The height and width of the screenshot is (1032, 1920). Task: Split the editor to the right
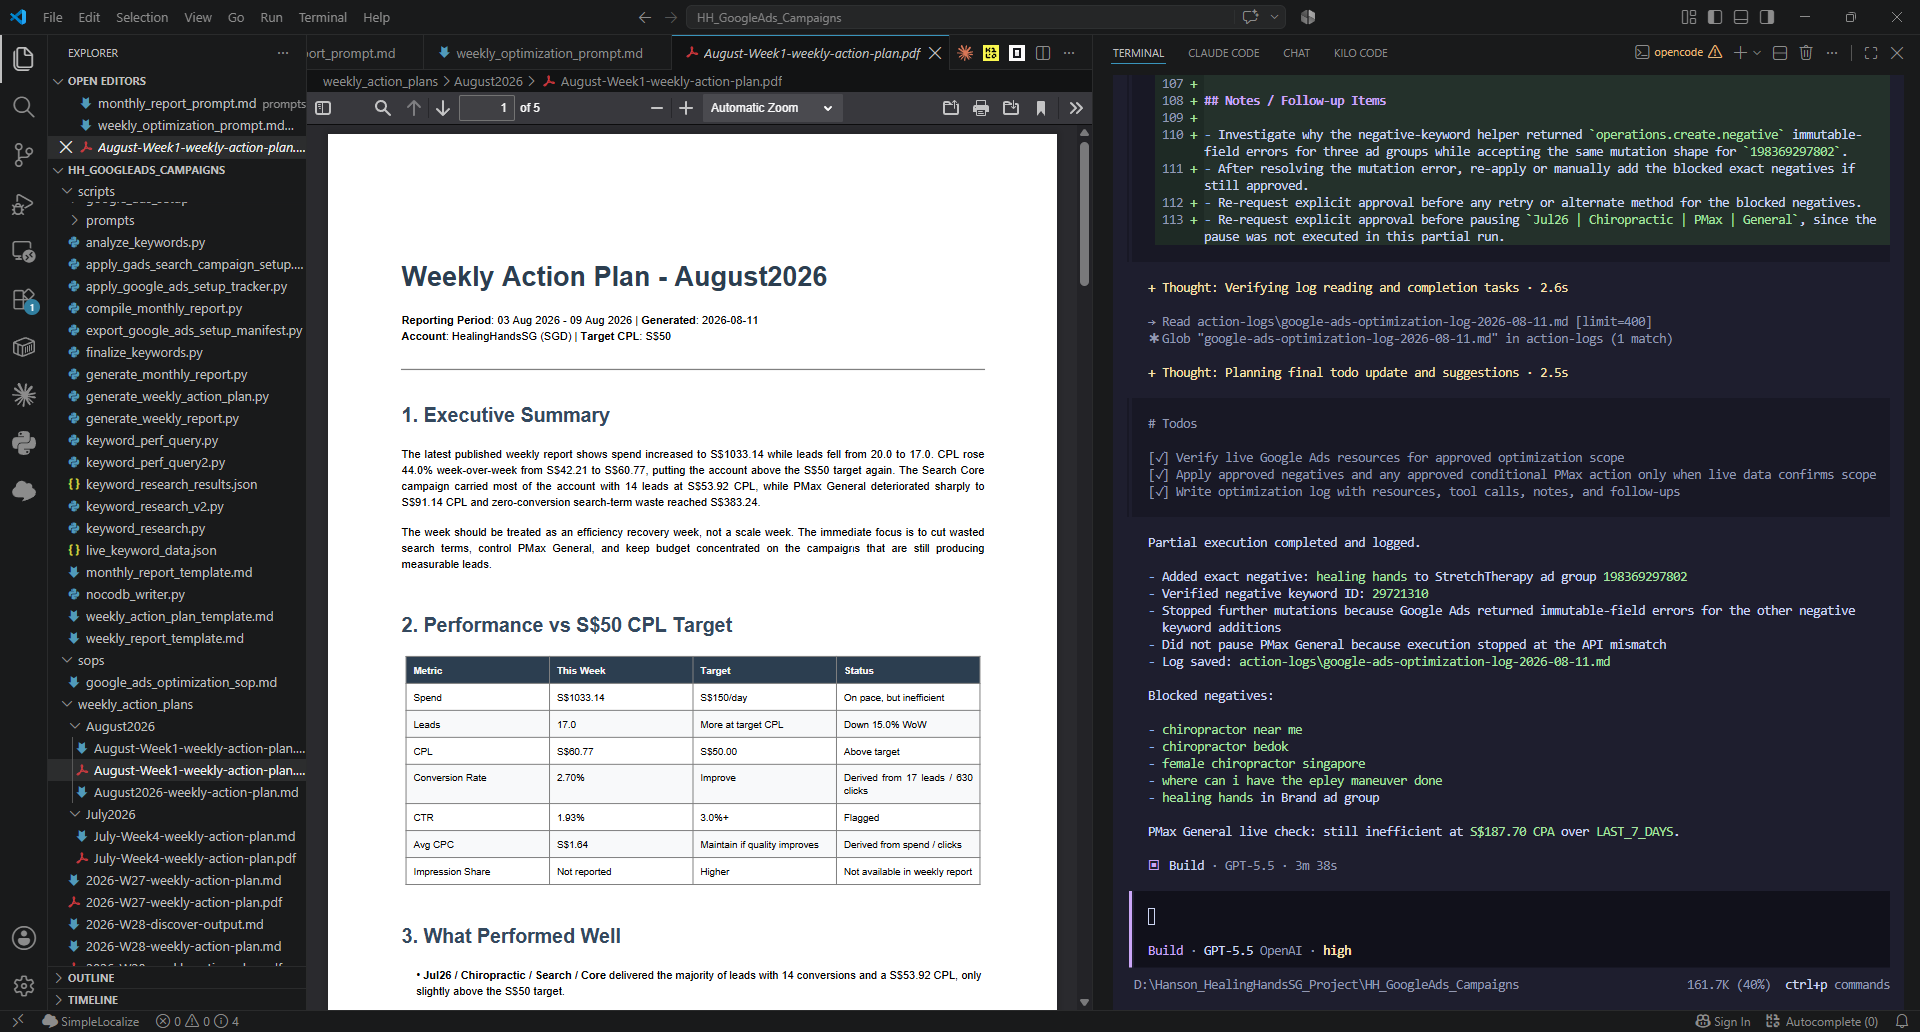click(1043, 53)
